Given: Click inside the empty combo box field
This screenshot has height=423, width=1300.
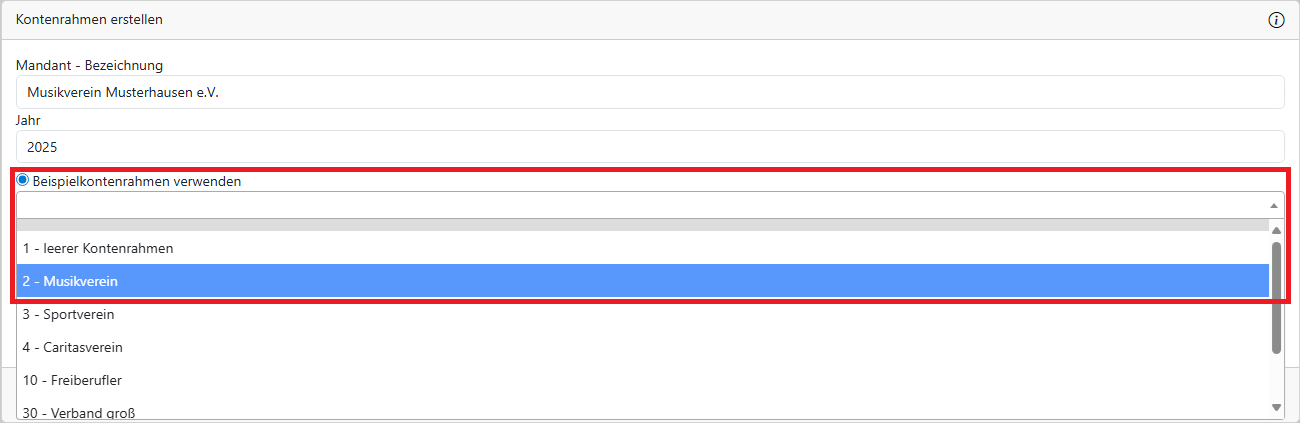Looking at the screenshot, I should tap(640, 205).
